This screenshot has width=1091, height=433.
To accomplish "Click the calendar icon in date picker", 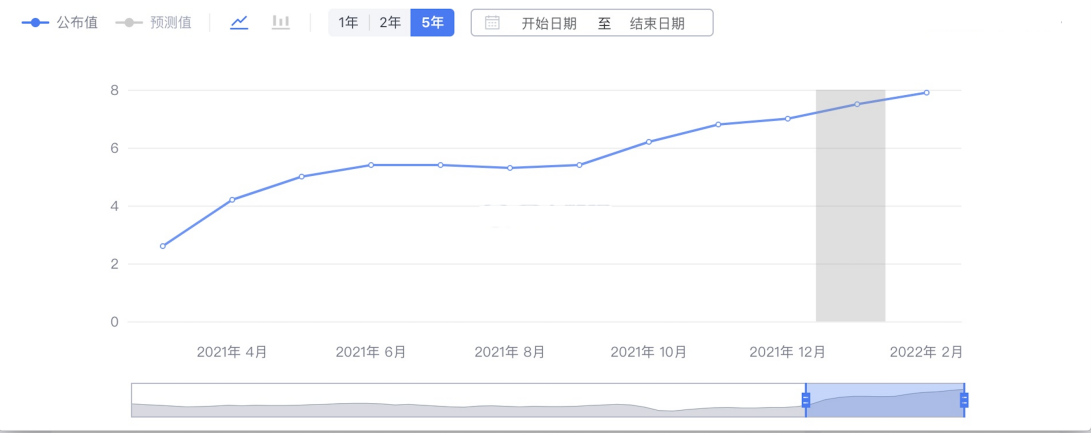I will click(x=492, y=23).
